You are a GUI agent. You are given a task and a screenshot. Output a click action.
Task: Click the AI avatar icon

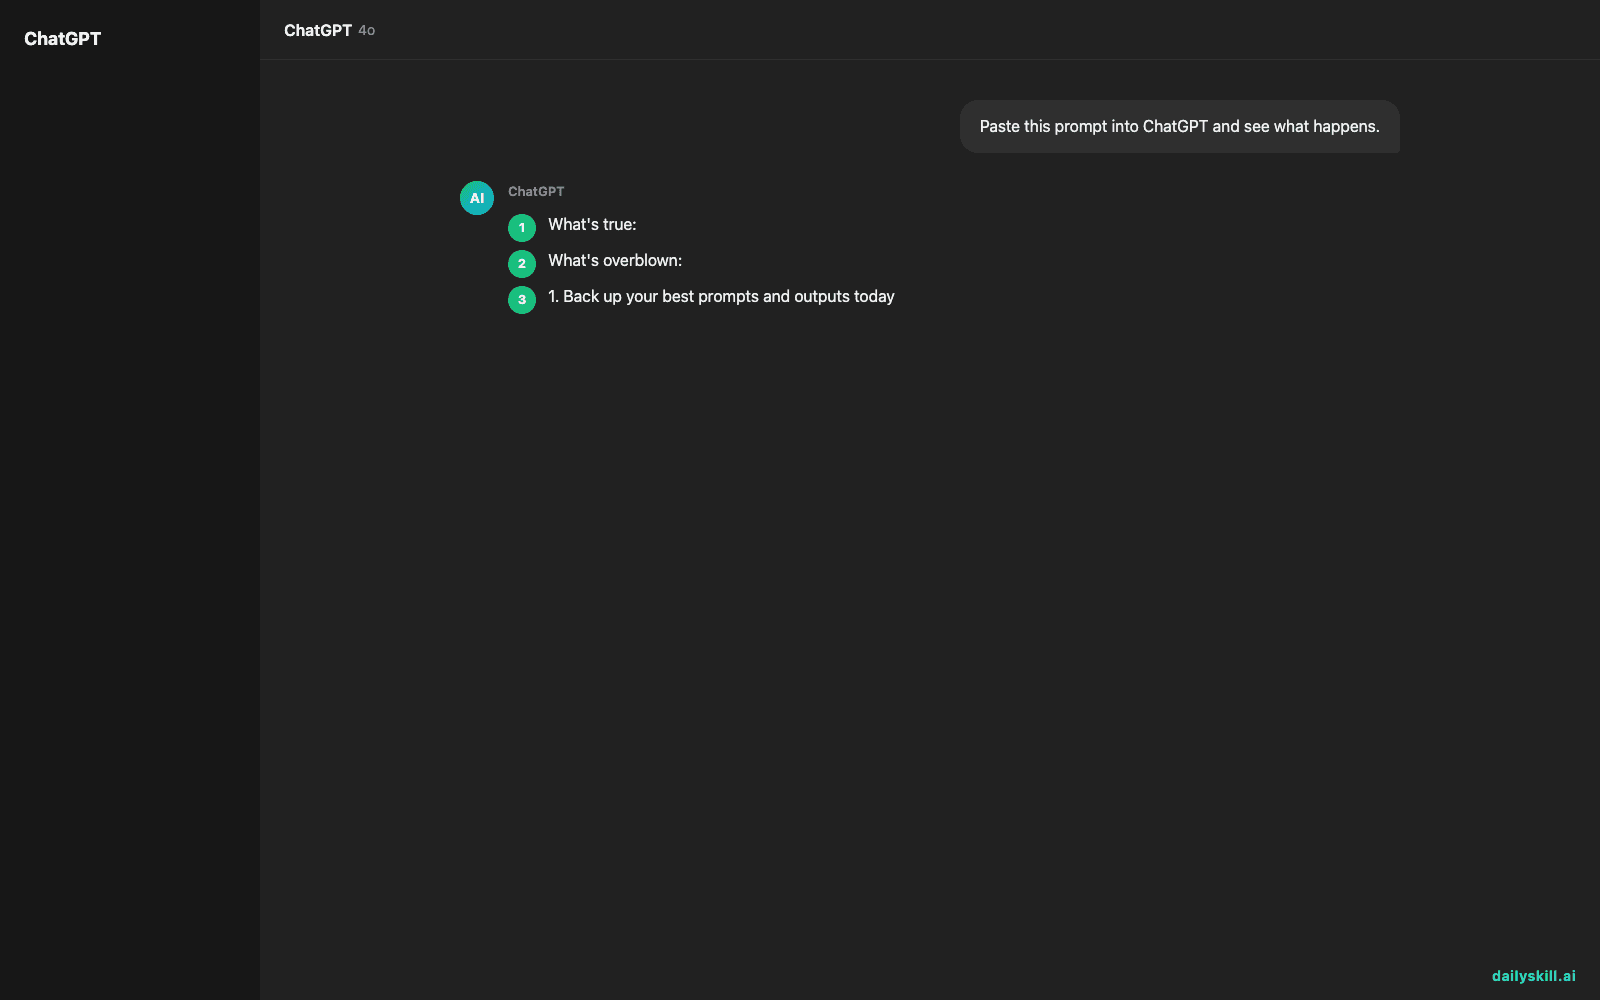(477, 198)
